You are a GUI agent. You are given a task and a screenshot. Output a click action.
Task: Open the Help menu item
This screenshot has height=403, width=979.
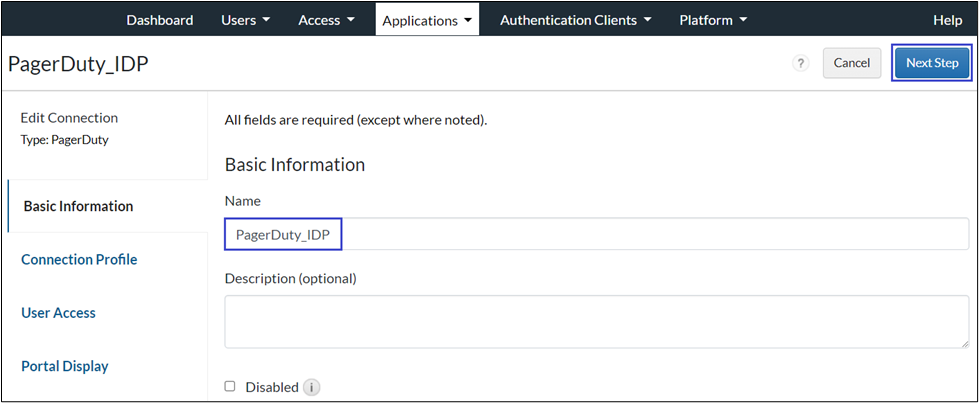point(947,20)
